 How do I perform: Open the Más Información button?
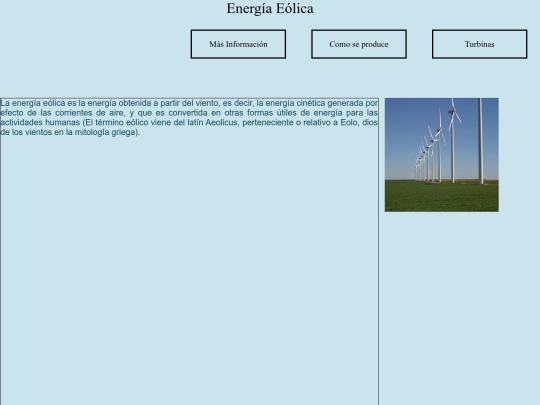238,44
